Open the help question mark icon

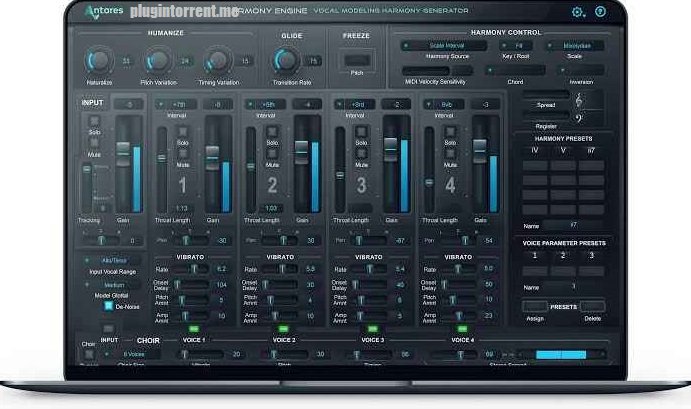600,11
